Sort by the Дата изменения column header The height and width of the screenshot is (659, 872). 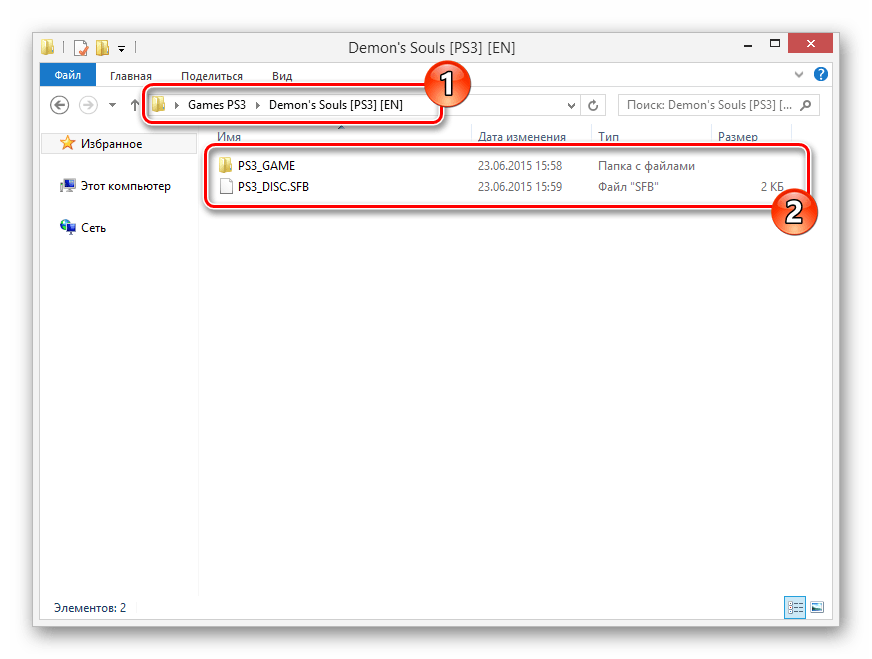pos(521,137)
